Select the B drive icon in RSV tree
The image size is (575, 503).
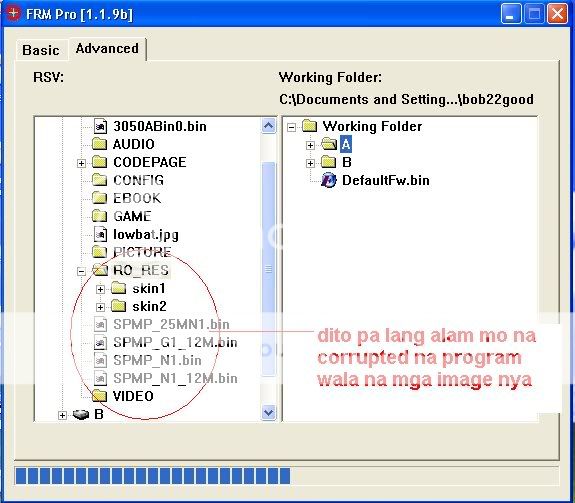click(x=81, y=414)
